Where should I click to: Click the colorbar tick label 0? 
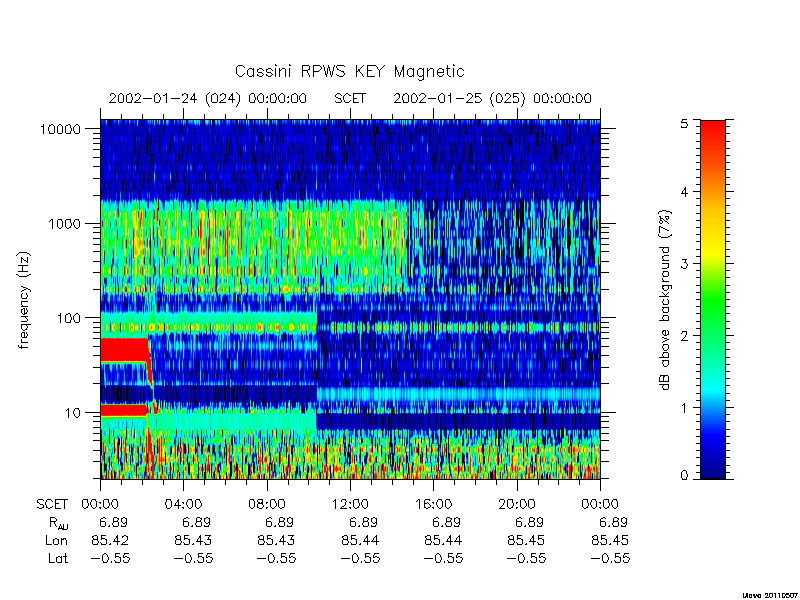pos(684,476)
